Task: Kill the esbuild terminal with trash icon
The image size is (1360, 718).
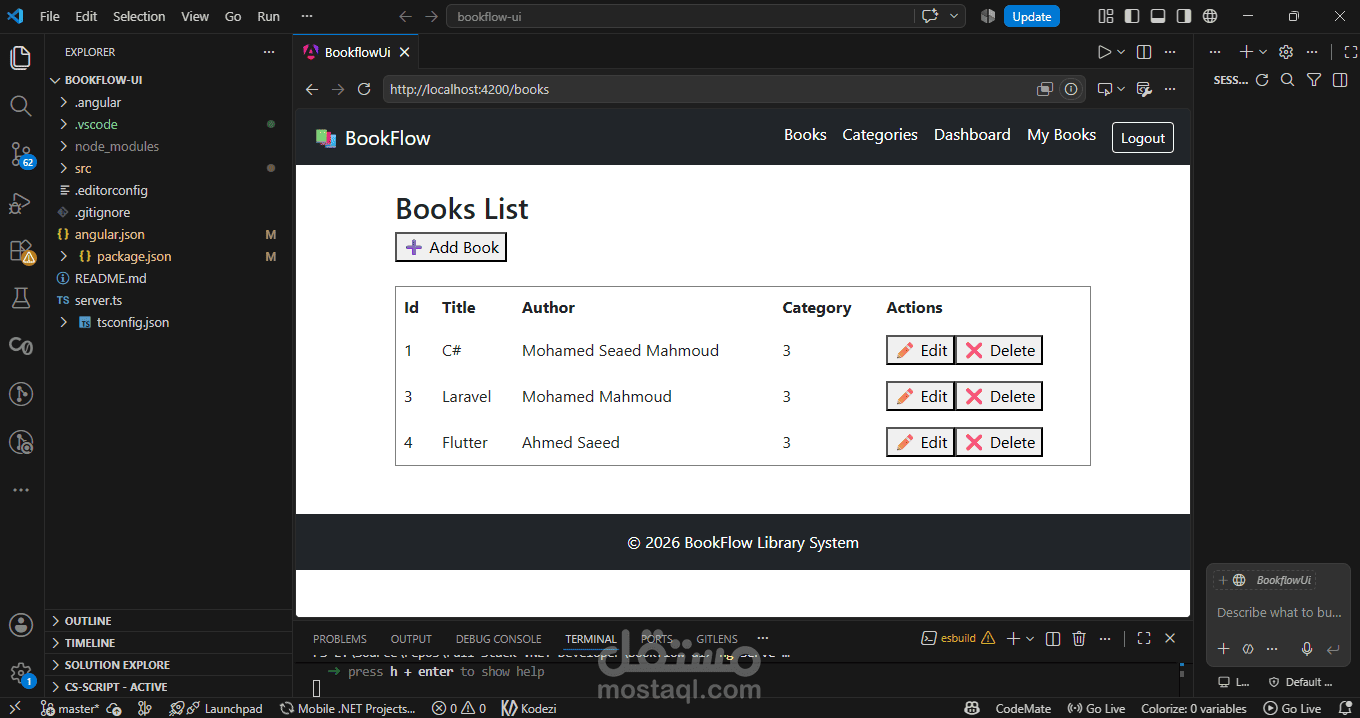Action: click(x=1079, y=638)
